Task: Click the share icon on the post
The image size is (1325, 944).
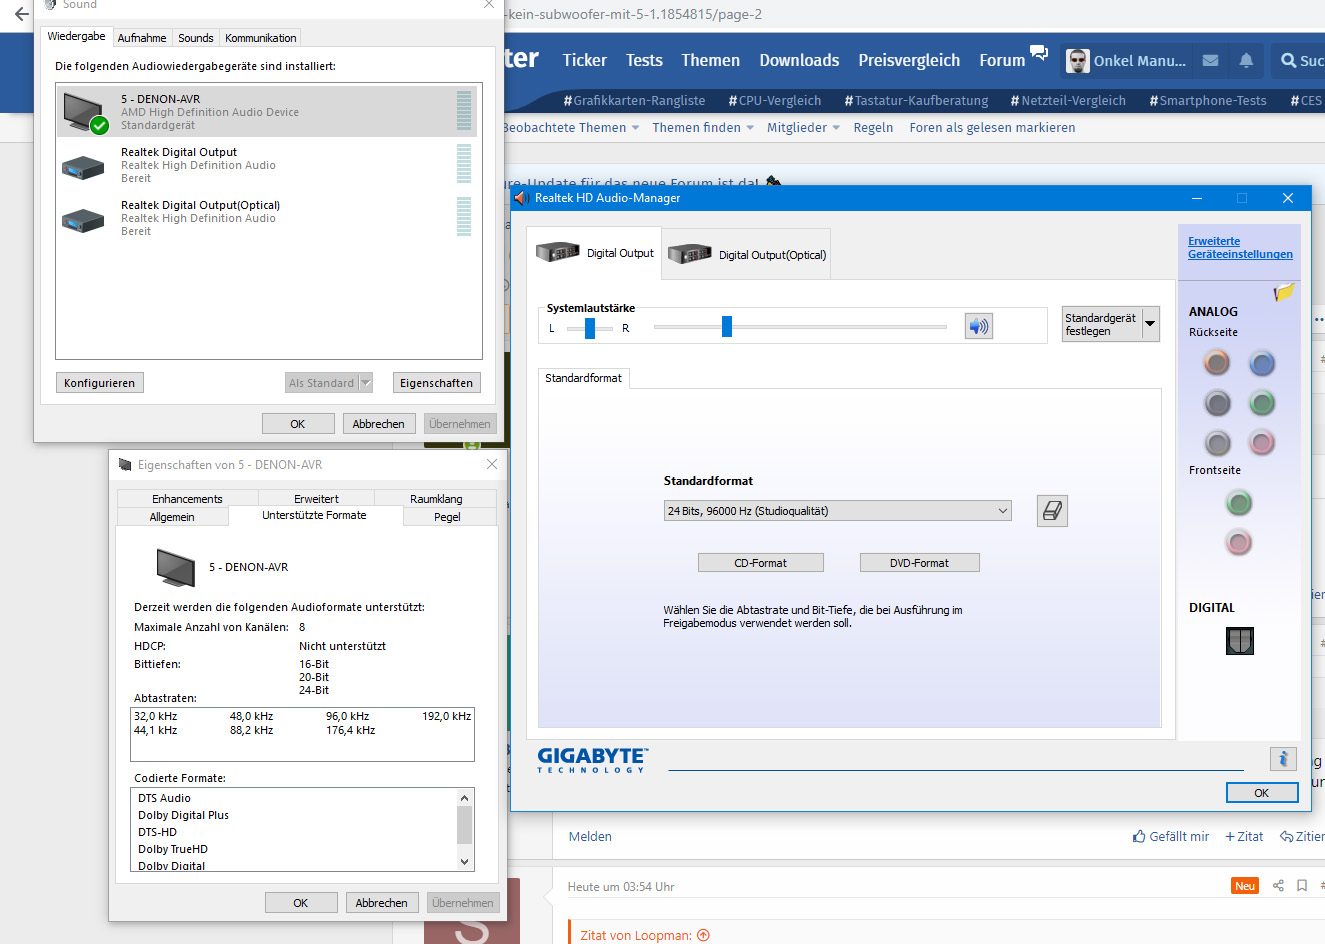Action: click(1278, 885)
